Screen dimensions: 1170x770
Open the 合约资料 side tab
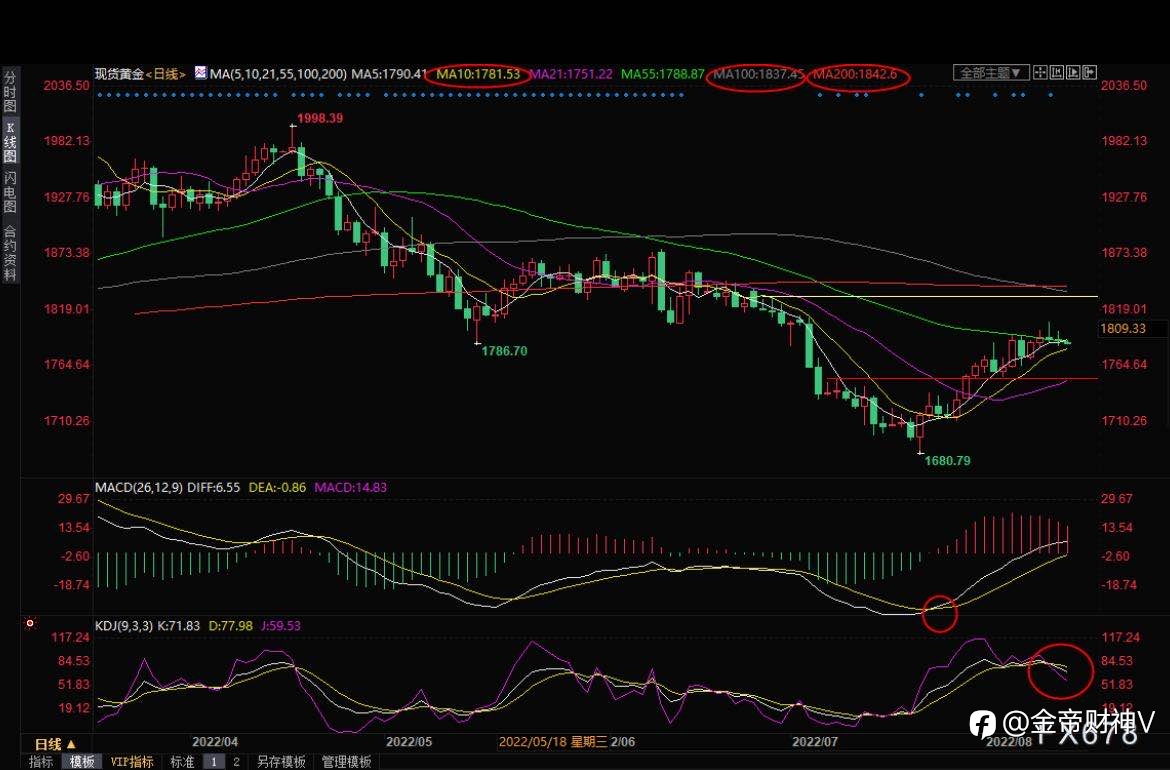pyautogui.click(x=10, y=252)
